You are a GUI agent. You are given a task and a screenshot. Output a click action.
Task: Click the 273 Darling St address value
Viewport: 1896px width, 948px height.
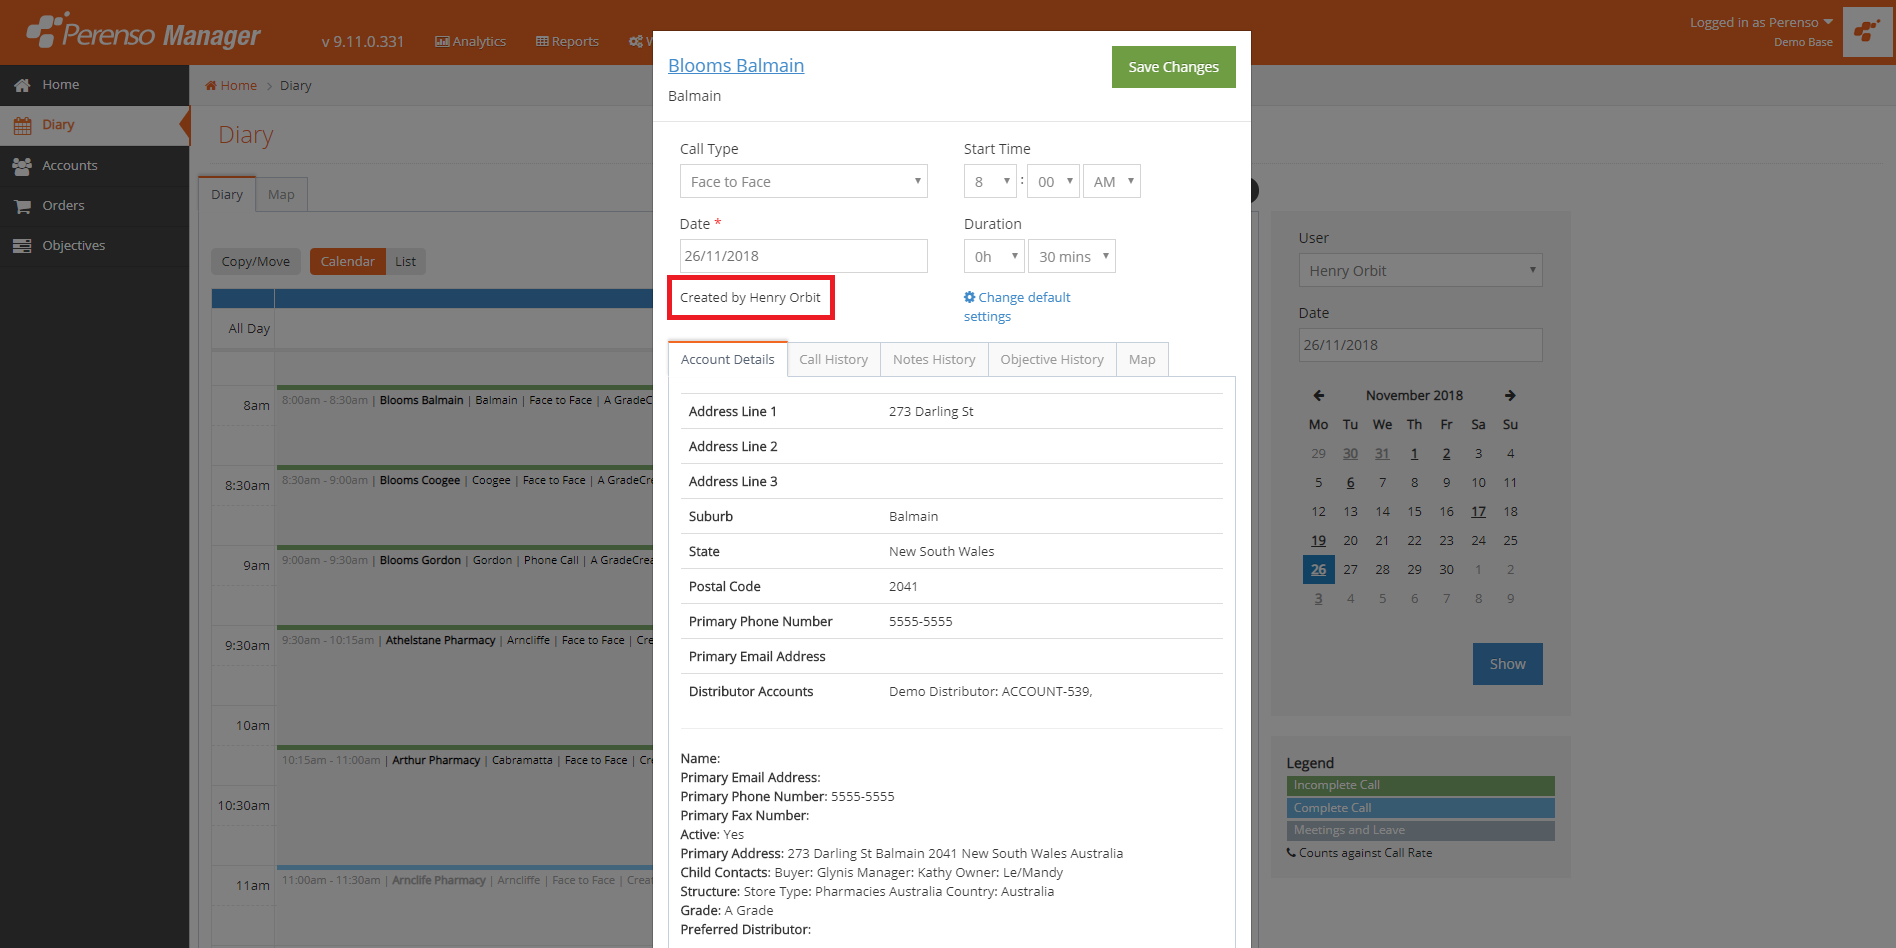click(x=931, y=412)
